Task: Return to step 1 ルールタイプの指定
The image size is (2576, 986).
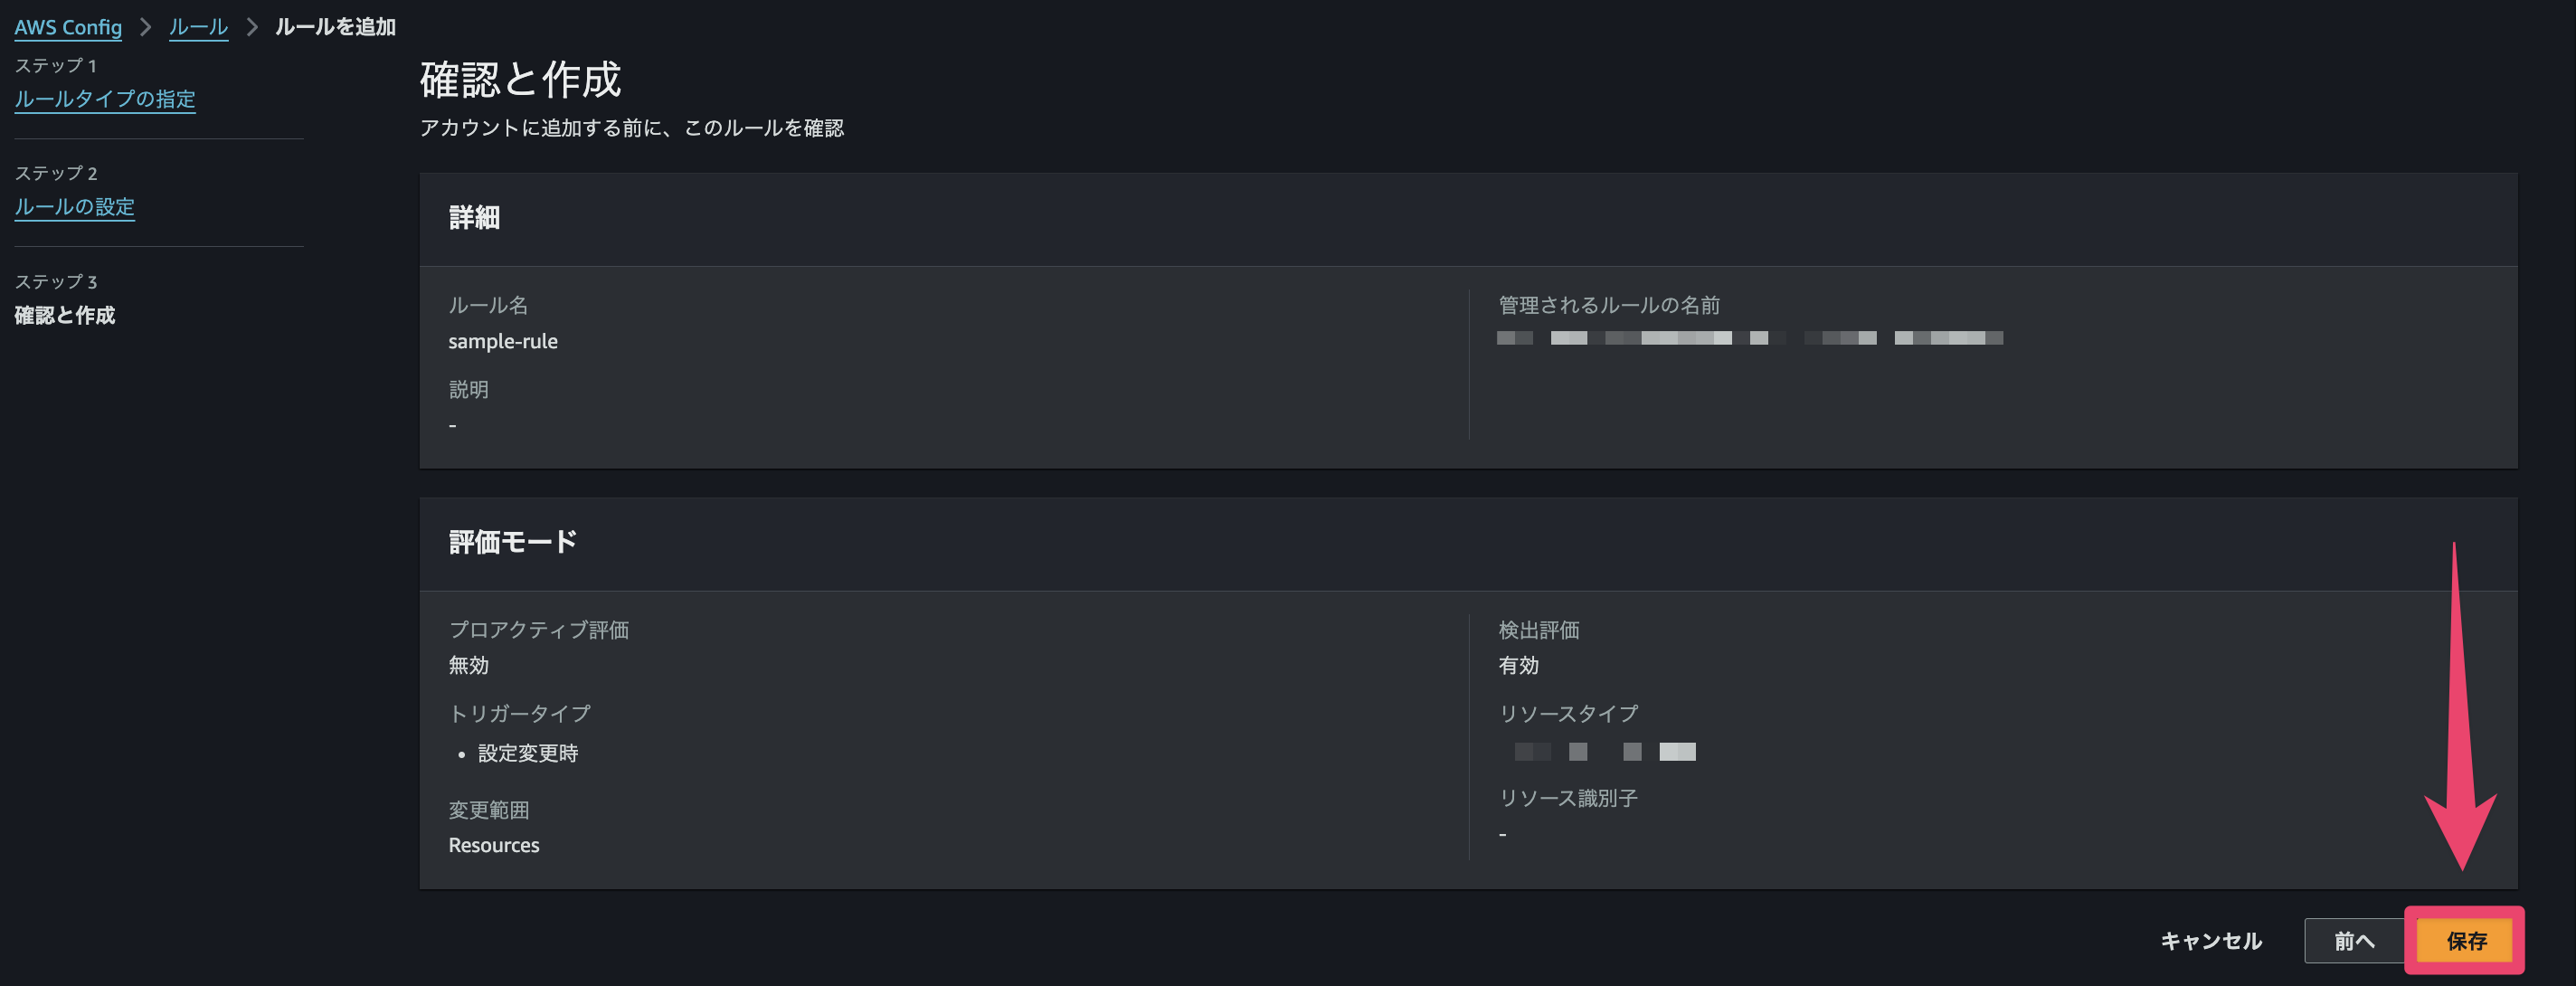Action: pyautogui.click(x=104, y=99)
